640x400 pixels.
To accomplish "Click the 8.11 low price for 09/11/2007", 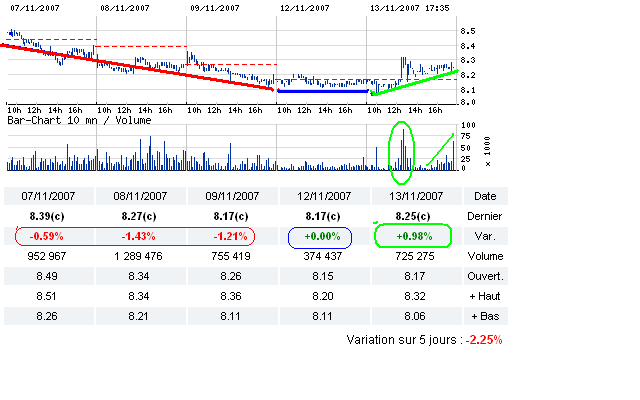I will pos(231,316).
